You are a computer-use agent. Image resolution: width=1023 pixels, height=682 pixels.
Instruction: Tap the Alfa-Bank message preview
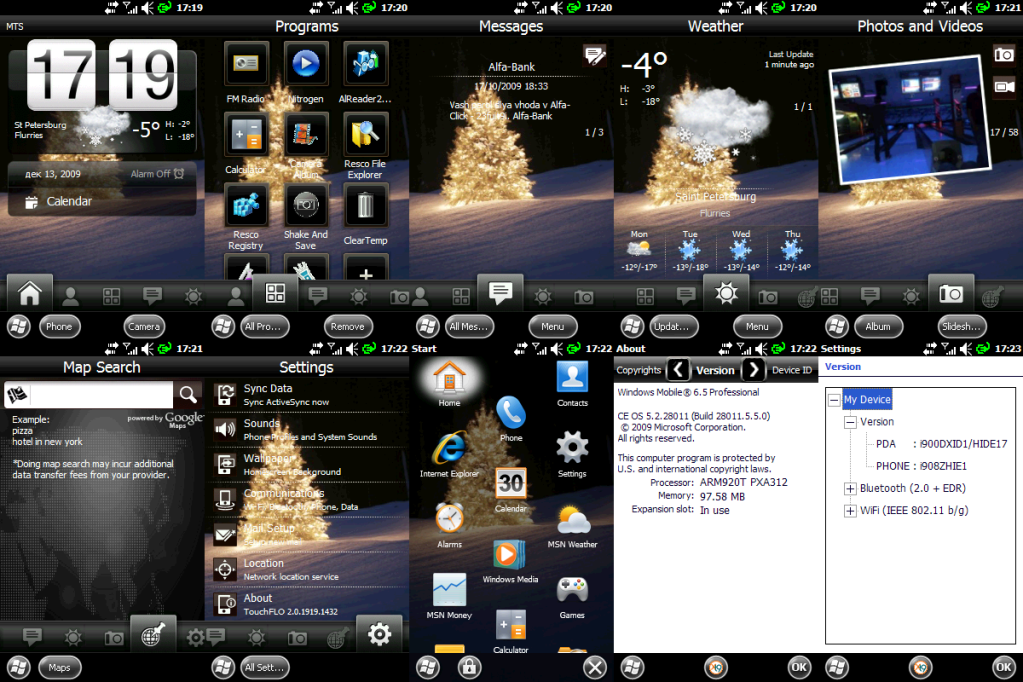(511, 91)
